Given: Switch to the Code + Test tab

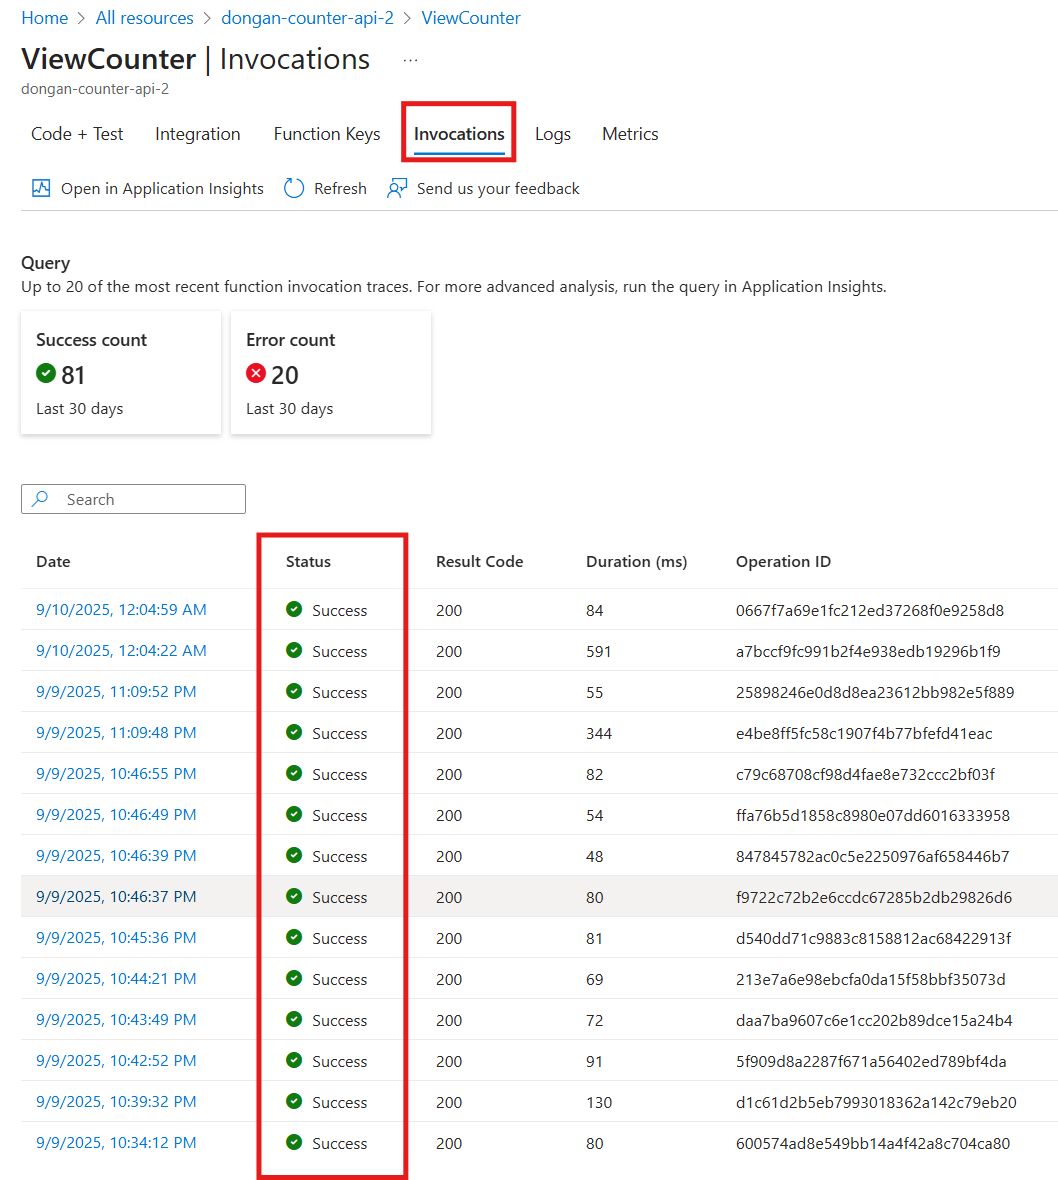Looking at the screenshot, I should (77, 134).
